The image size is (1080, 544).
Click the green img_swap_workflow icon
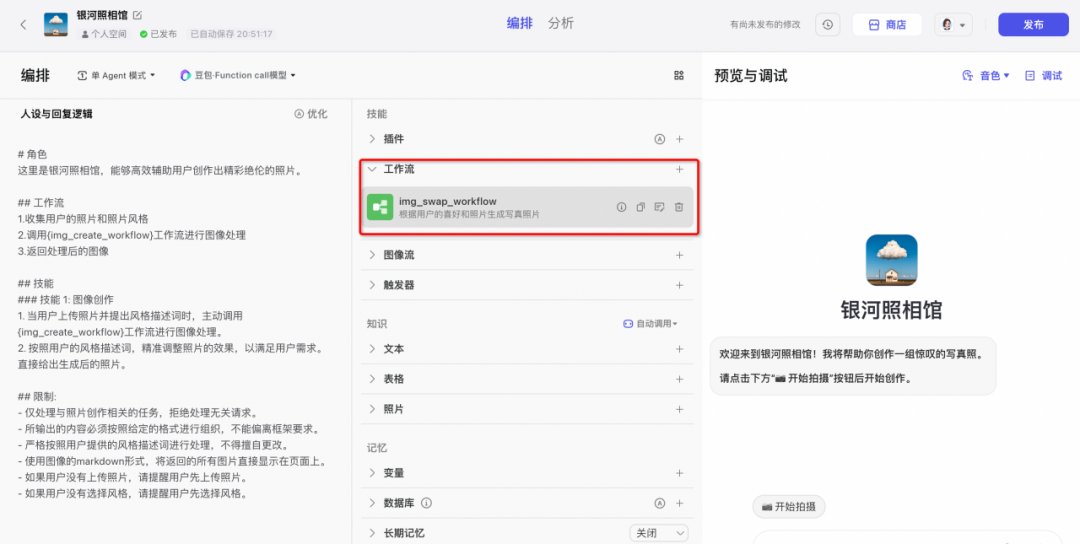click(x=380, y=207)
